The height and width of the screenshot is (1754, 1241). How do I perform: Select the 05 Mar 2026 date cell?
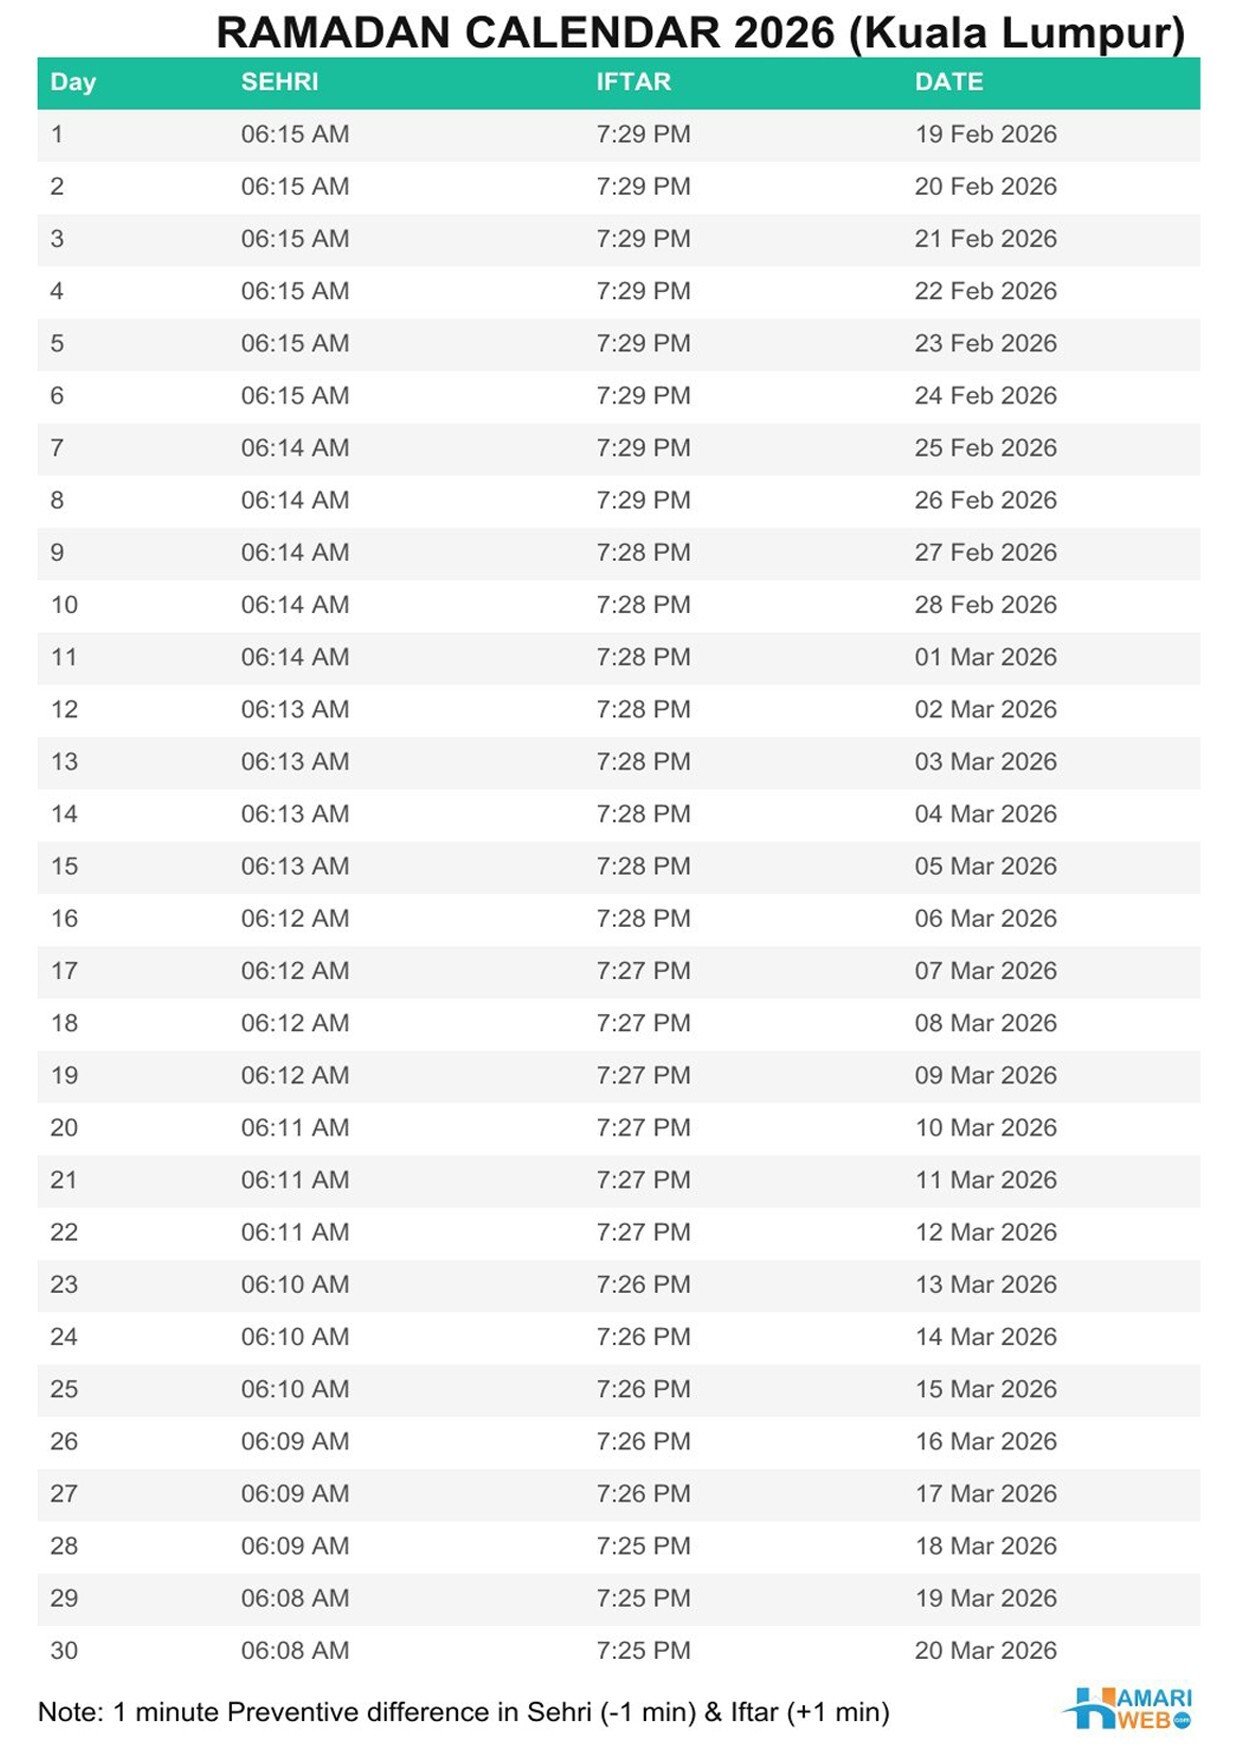tap(985, 866)
